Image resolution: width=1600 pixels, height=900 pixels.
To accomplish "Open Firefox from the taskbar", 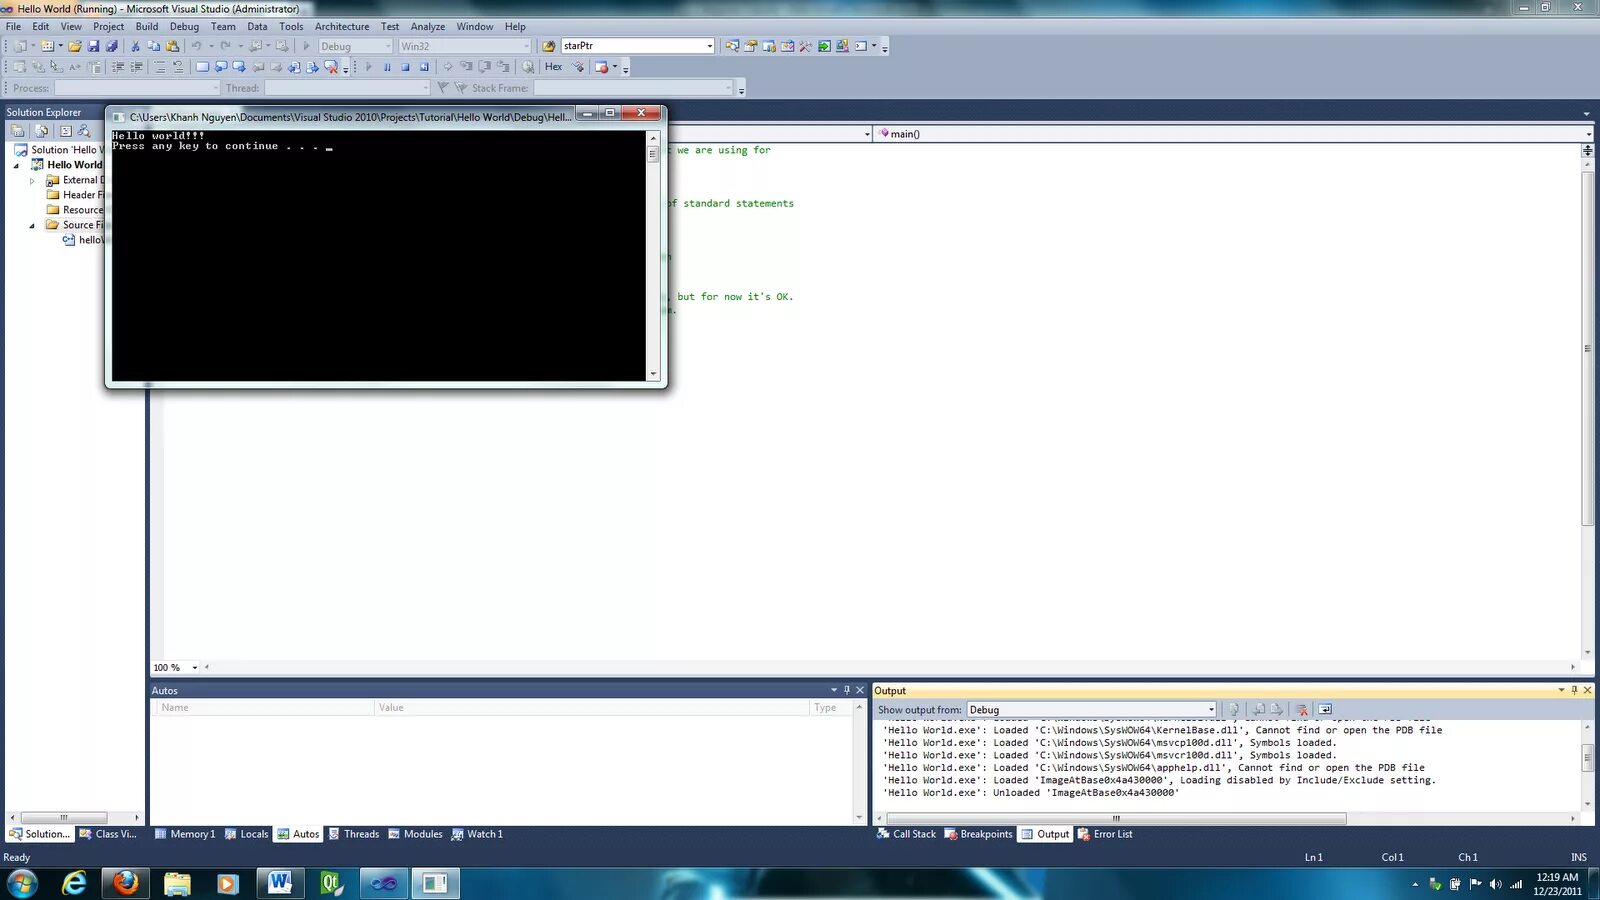I will click(x=125, y=883).
